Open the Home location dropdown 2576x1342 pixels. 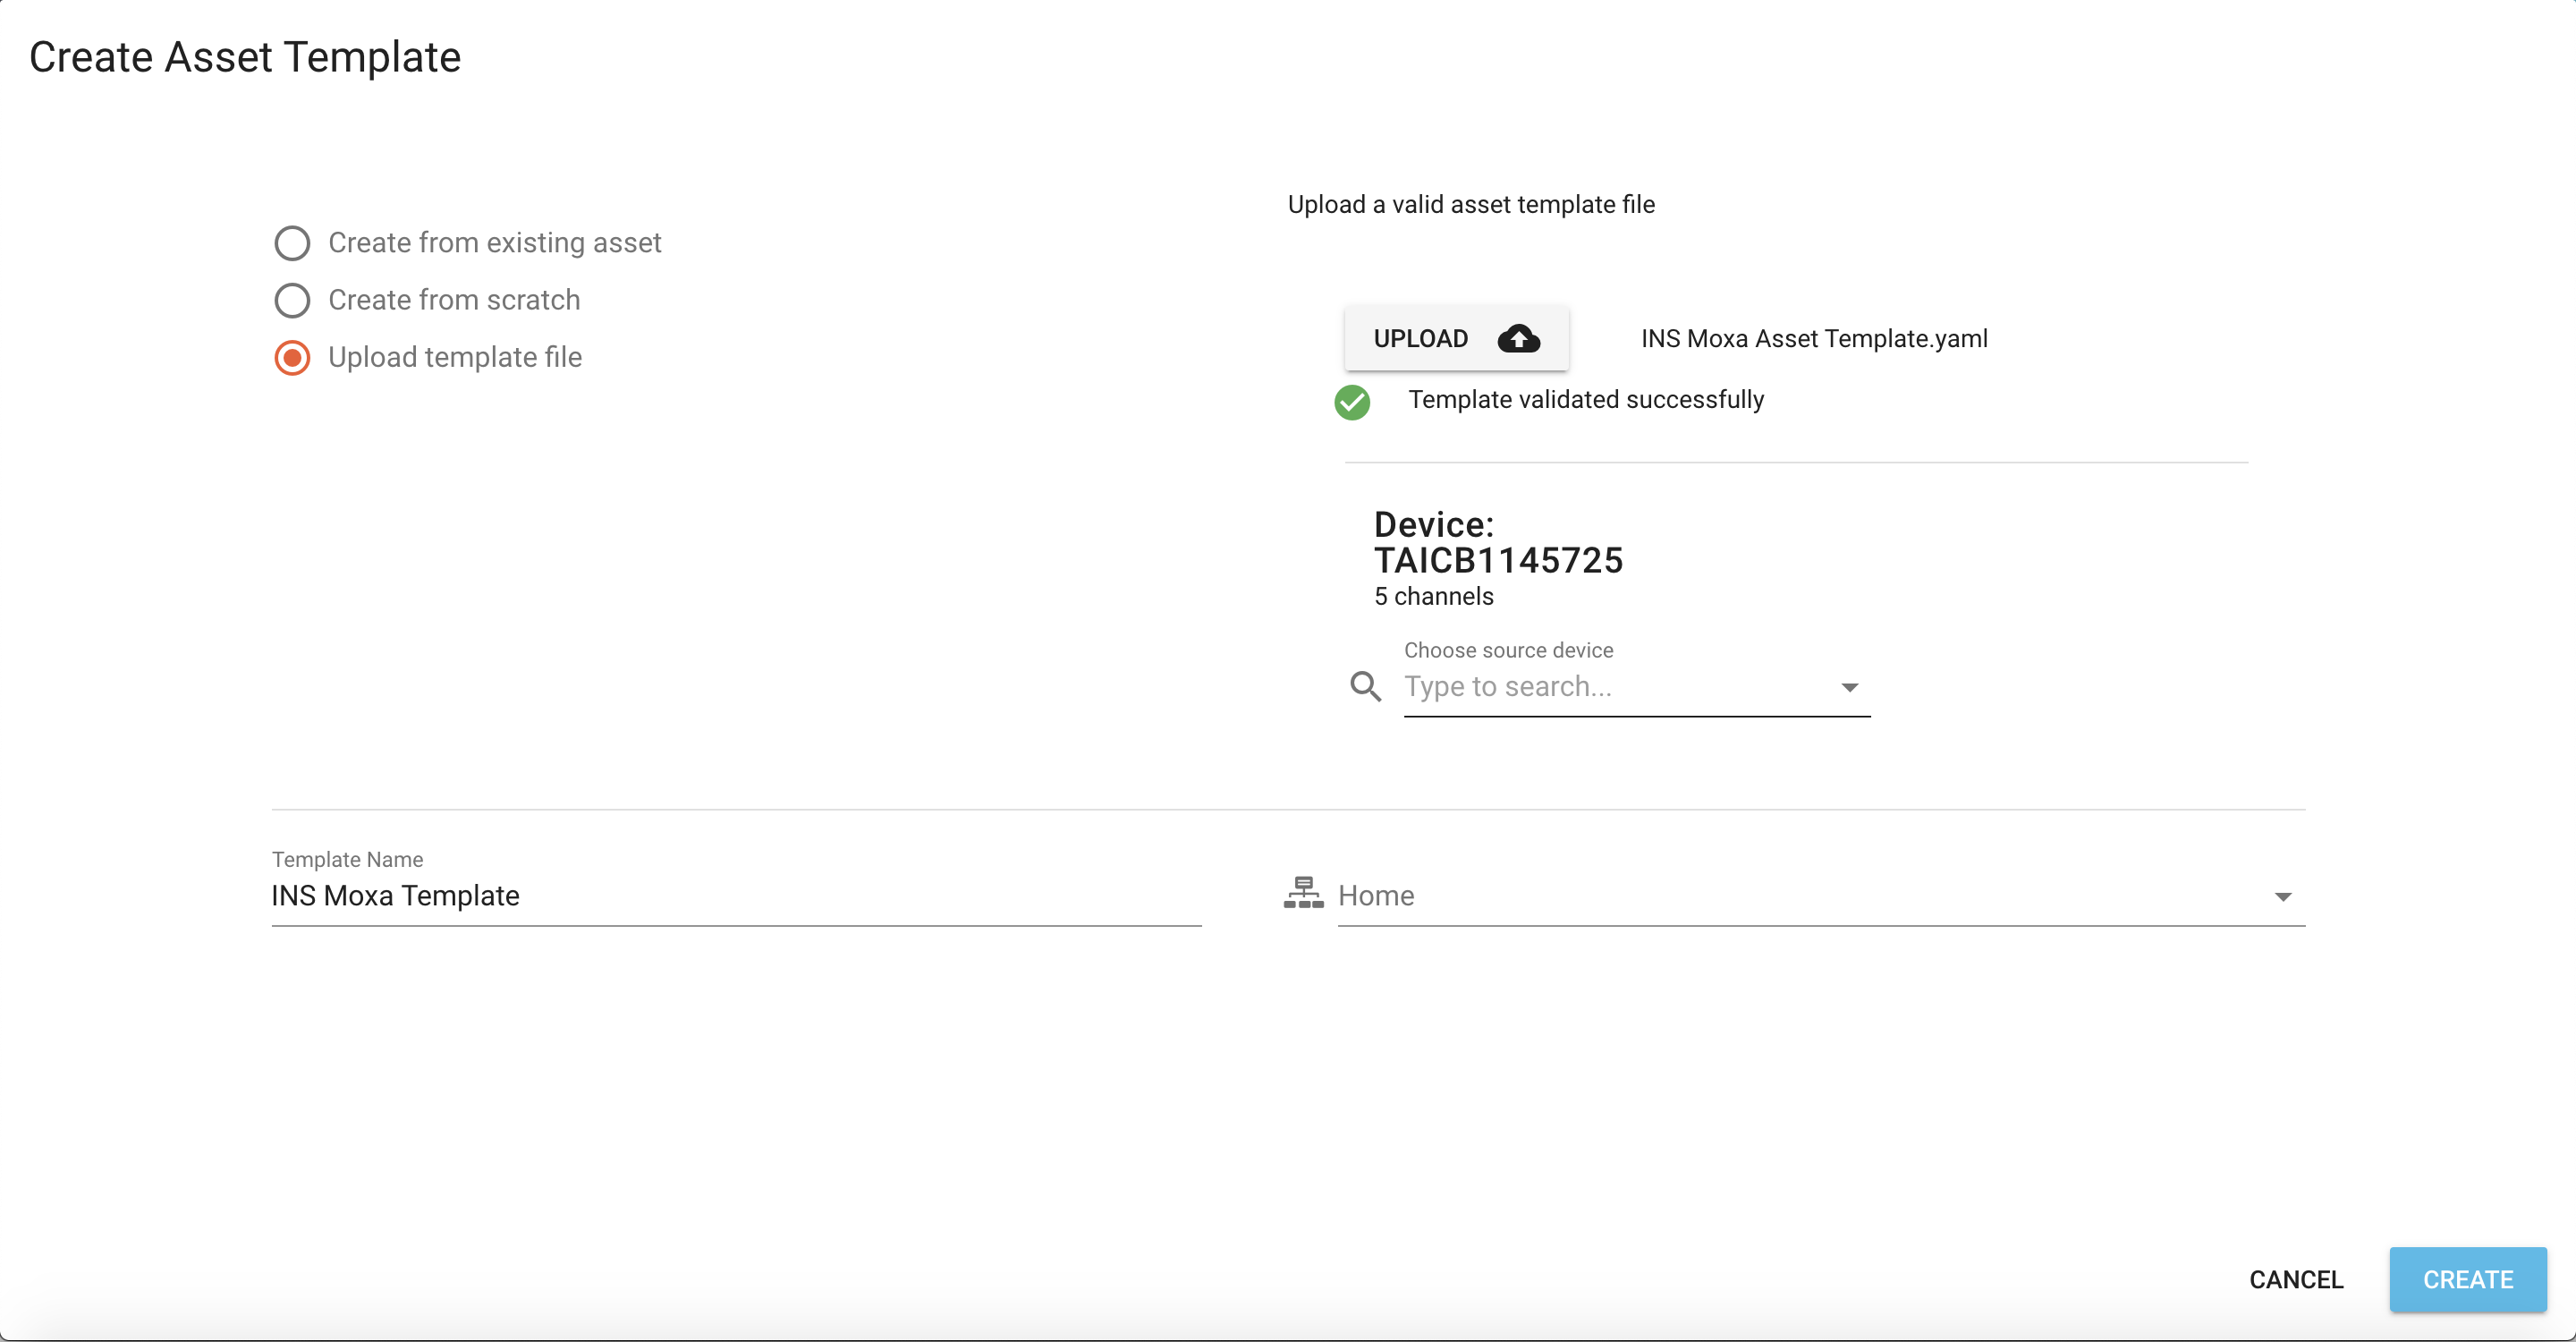pyautogui.click(x=1821, y=896)
